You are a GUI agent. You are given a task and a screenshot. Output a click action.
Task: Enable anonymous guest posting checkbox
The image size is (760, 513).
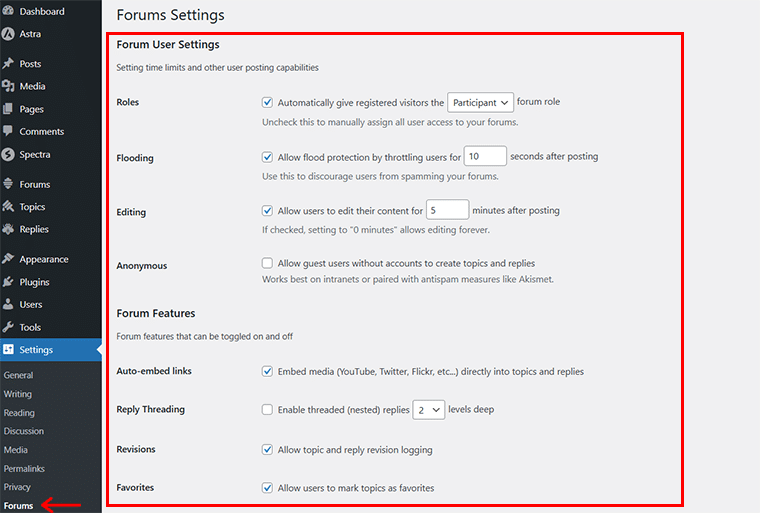point(267,263)
